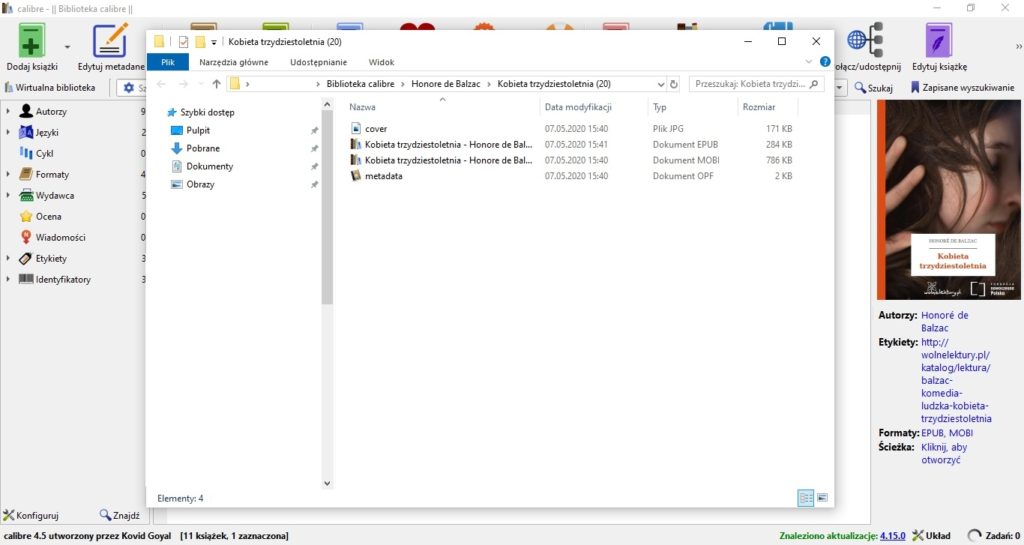This screenshot has width=1024, height=545.
Task: Open the Udostępnianie ribbon tab
Action: tap(319, 62)
